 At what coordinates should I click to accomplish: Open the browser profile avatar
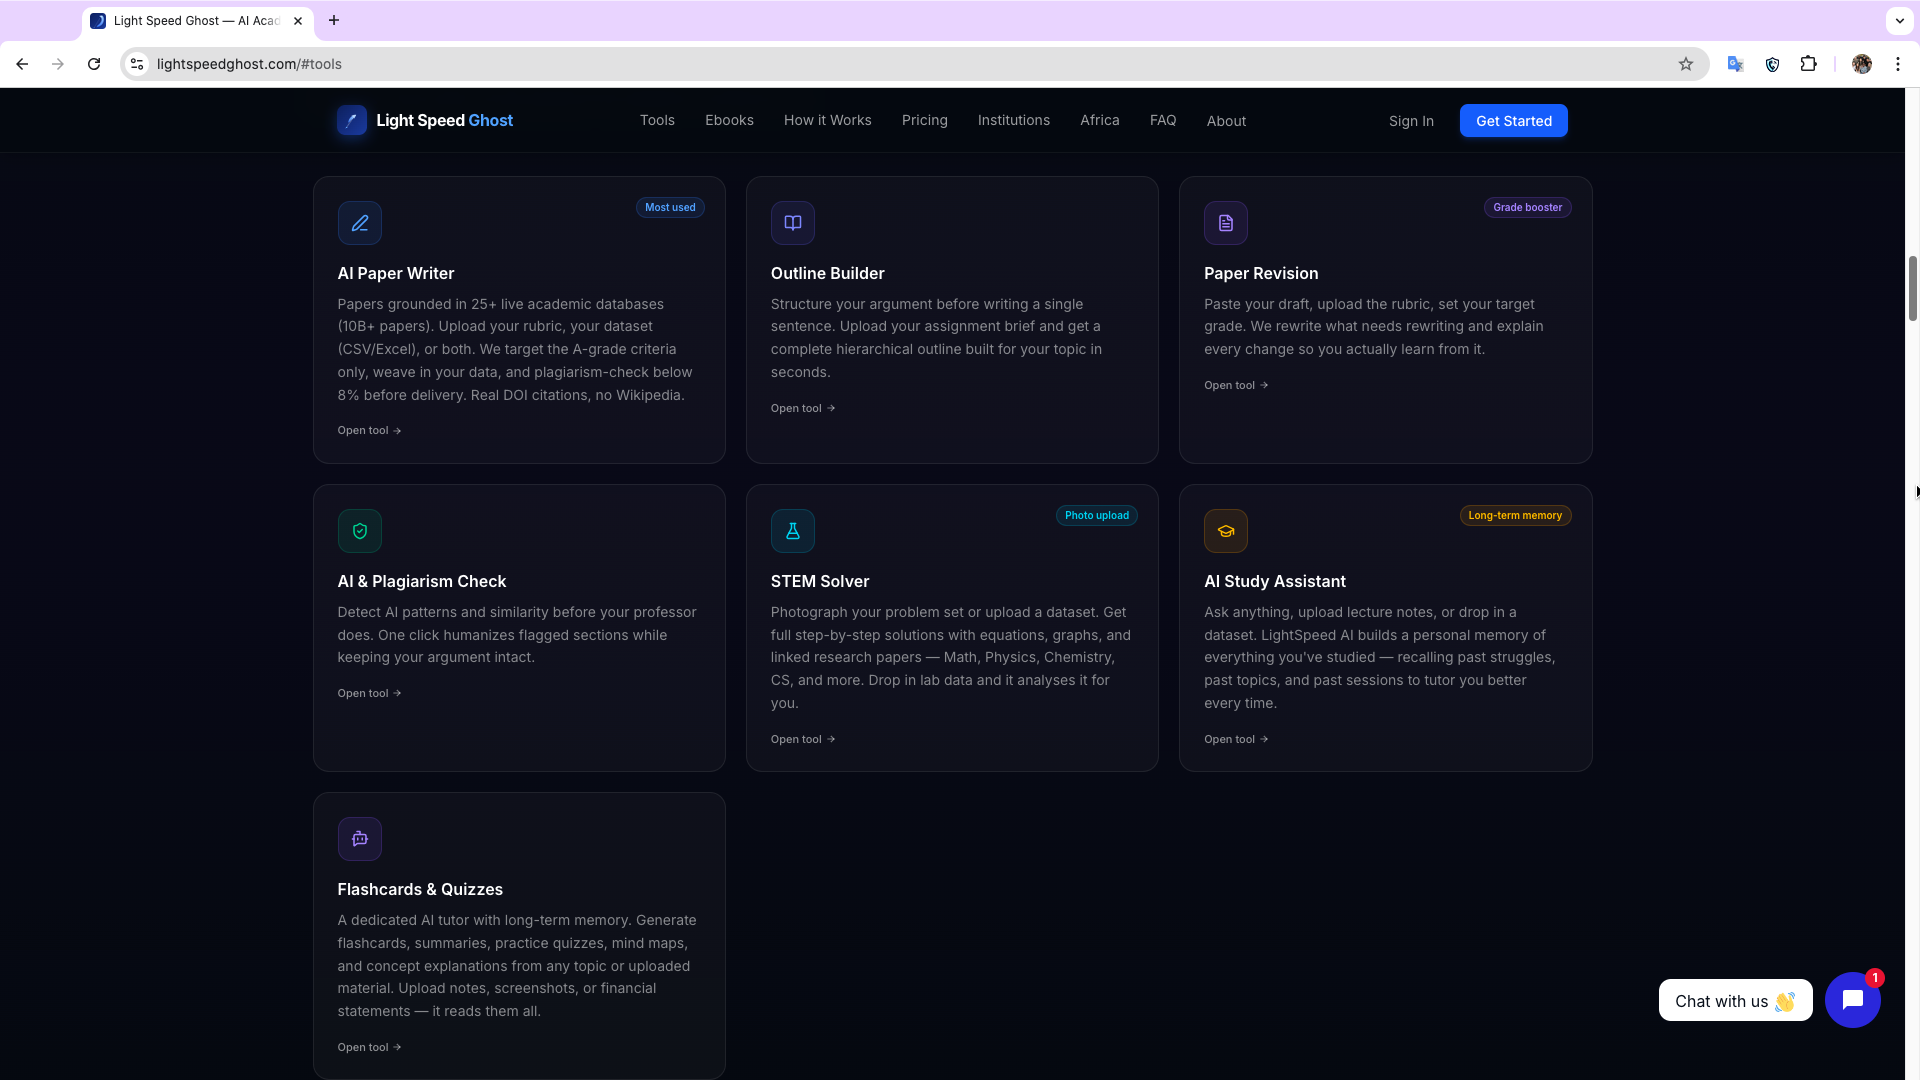(1862, 64)
